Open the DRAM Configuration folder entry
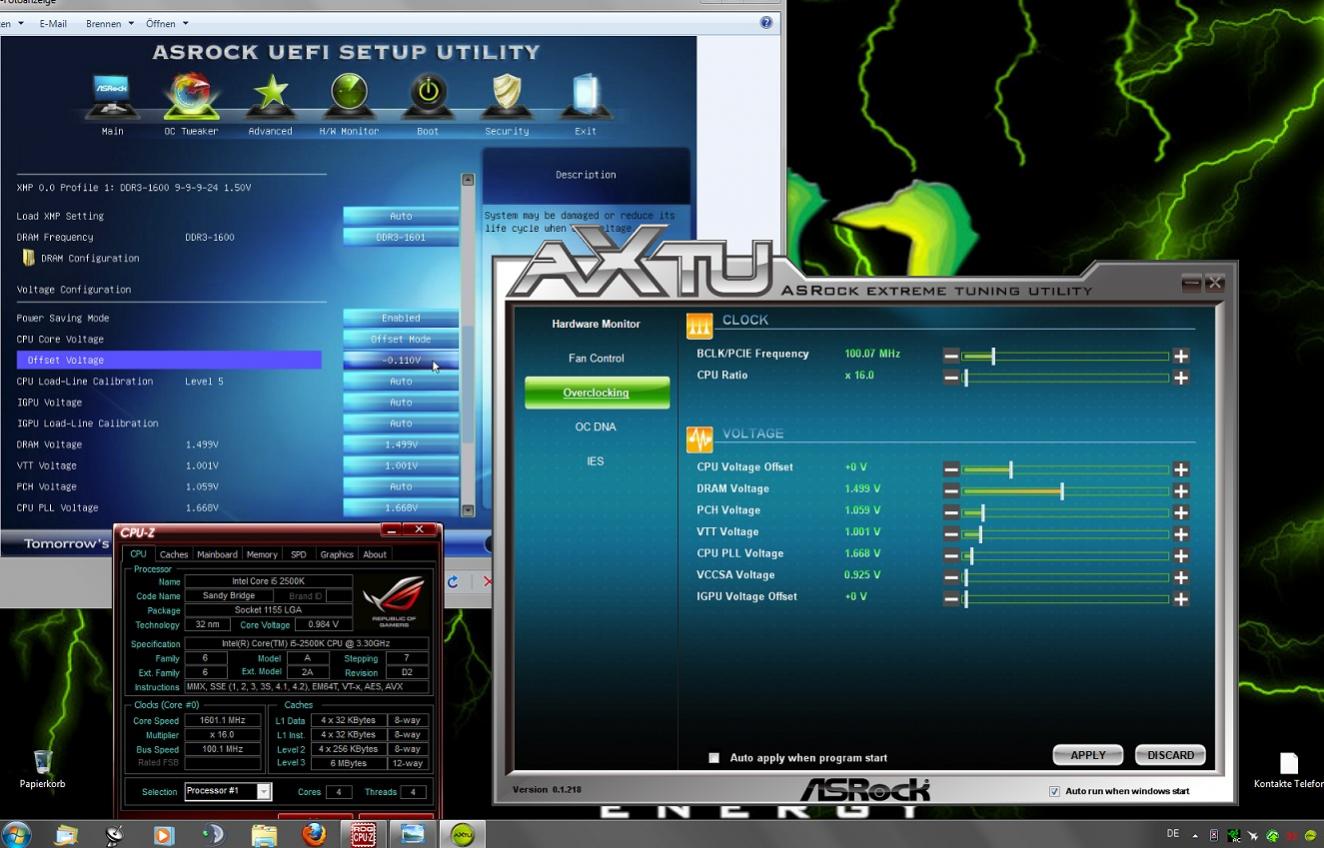Image resolution: width=1324 pixels, height=848 pixels. click(x=80, y=258)
